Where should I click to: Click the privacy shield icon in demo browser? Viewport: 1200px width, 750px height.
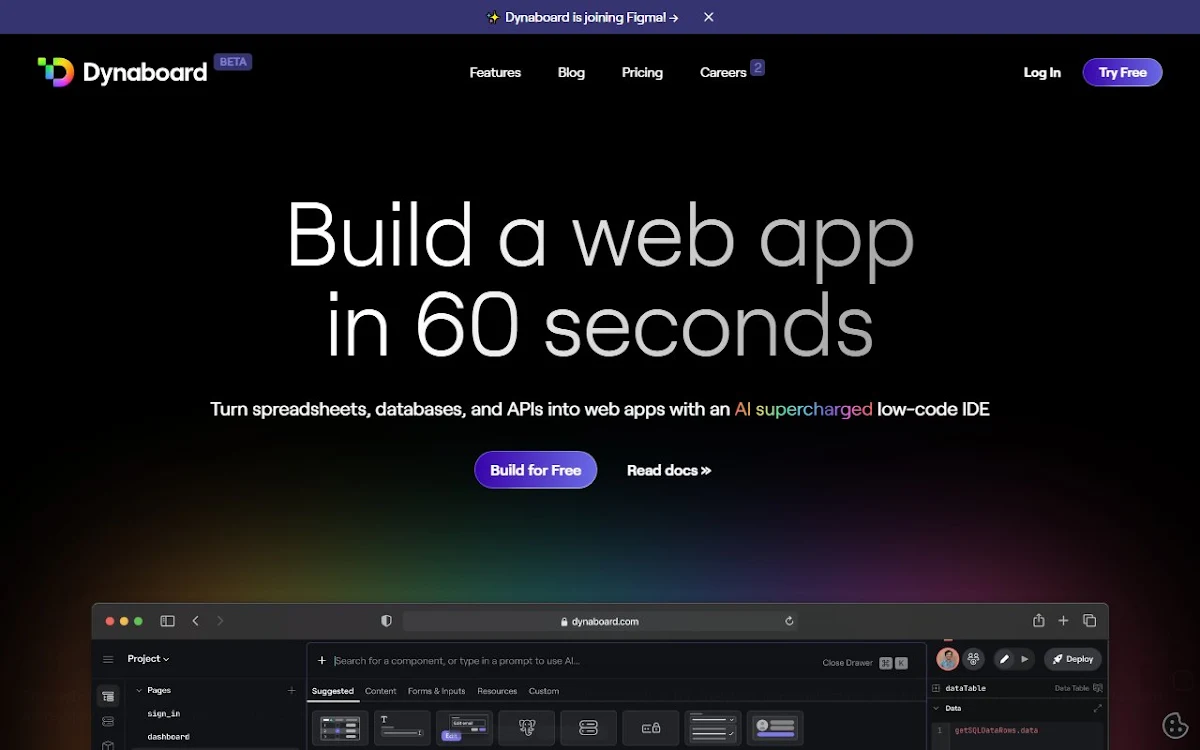(x=386, y=621)
